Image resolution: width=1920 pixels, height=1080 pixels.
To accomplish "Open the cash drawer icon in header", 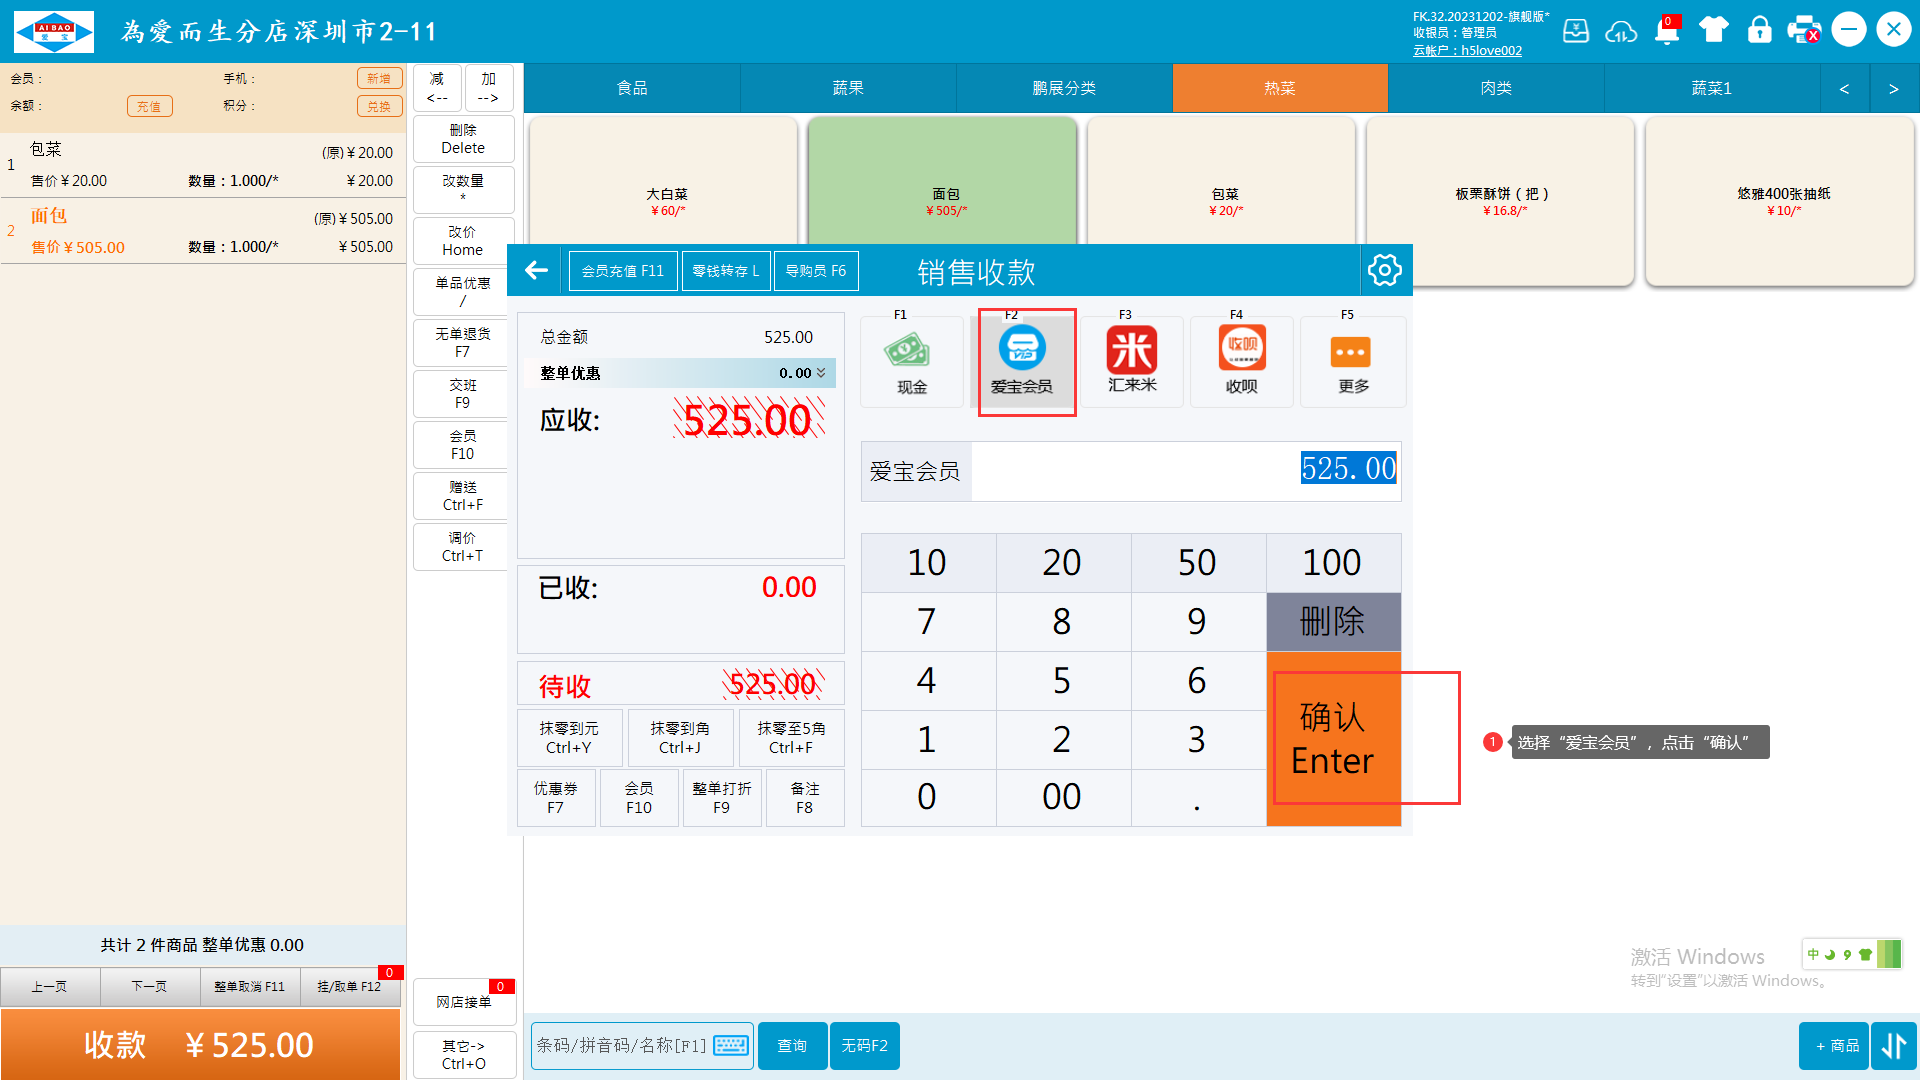I will (1576, 31).
